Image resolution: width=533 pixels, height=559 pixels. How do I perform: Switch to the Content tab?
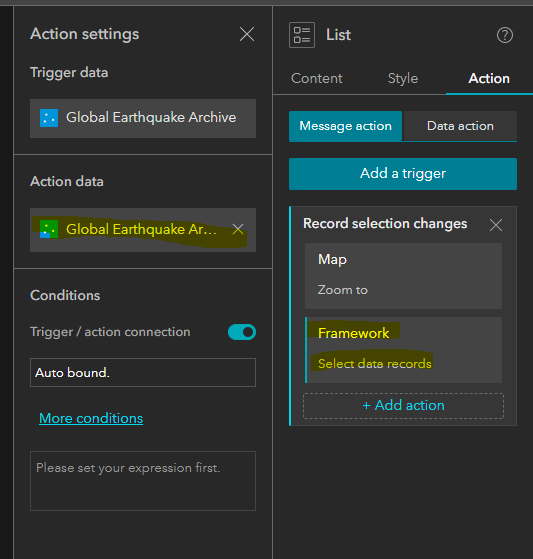point(317,78)
